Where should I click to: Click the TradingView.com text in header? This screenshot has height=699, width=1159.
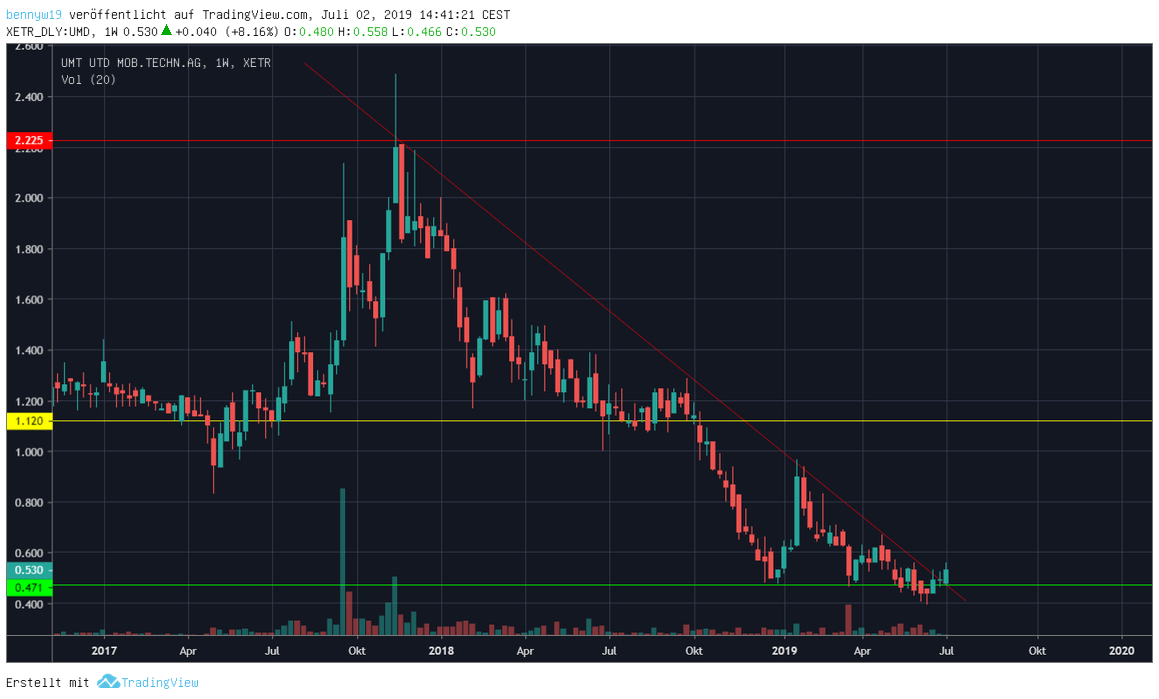point(256,15)
